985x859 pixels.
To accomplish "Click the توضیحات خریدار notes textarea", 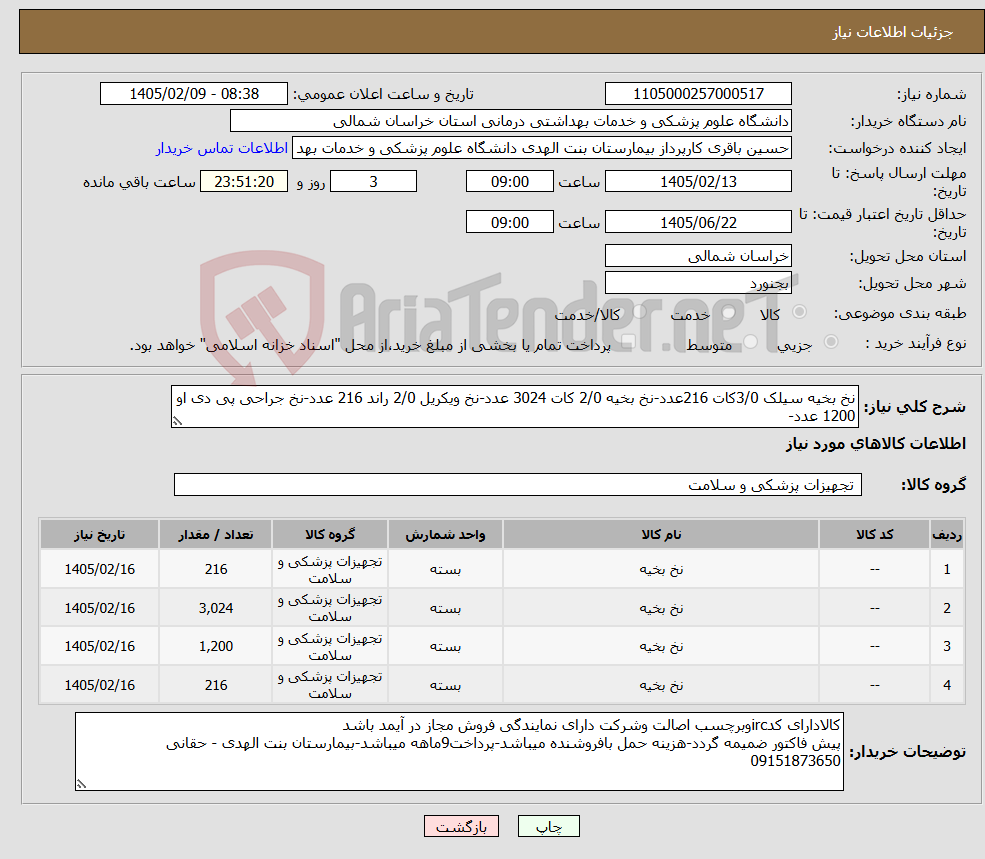I will (x=459, y=752).
